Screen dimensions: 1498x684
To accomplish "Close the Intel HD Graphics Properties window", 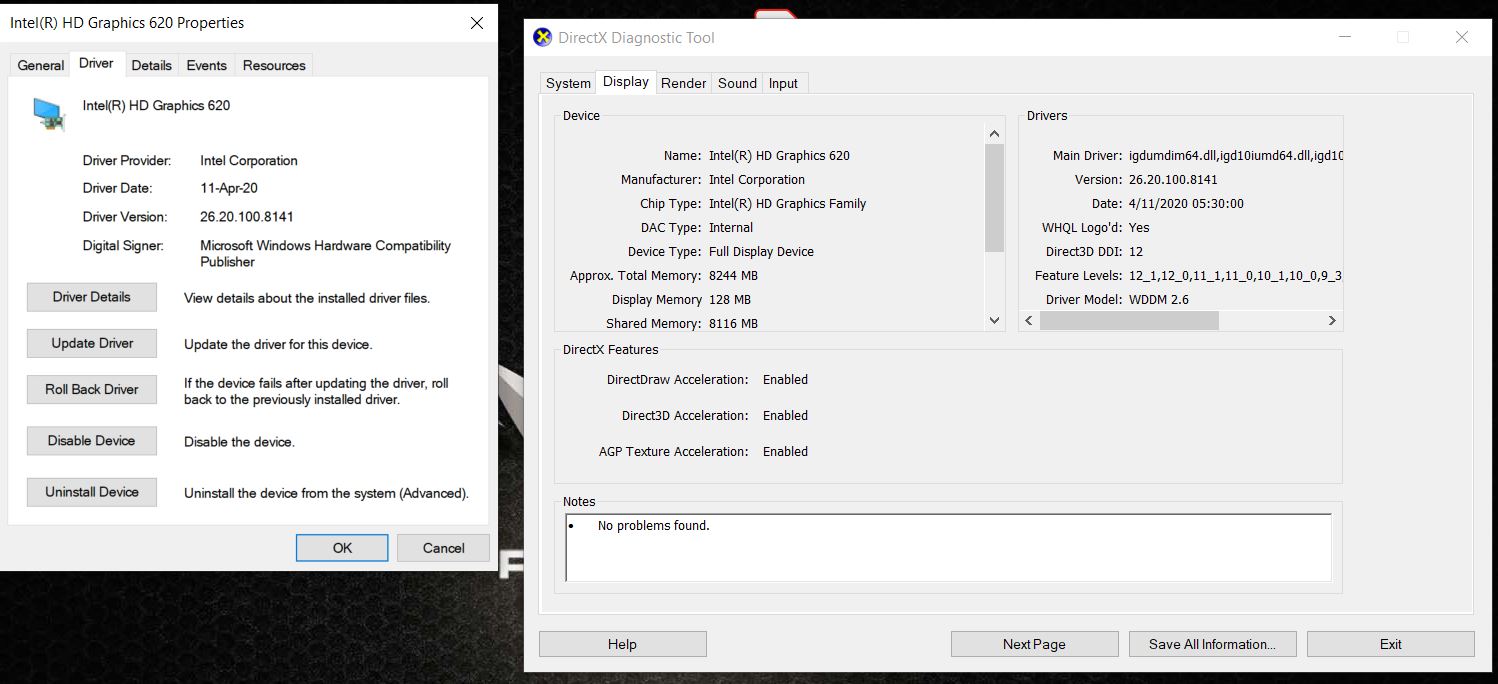I will (477, 23).
